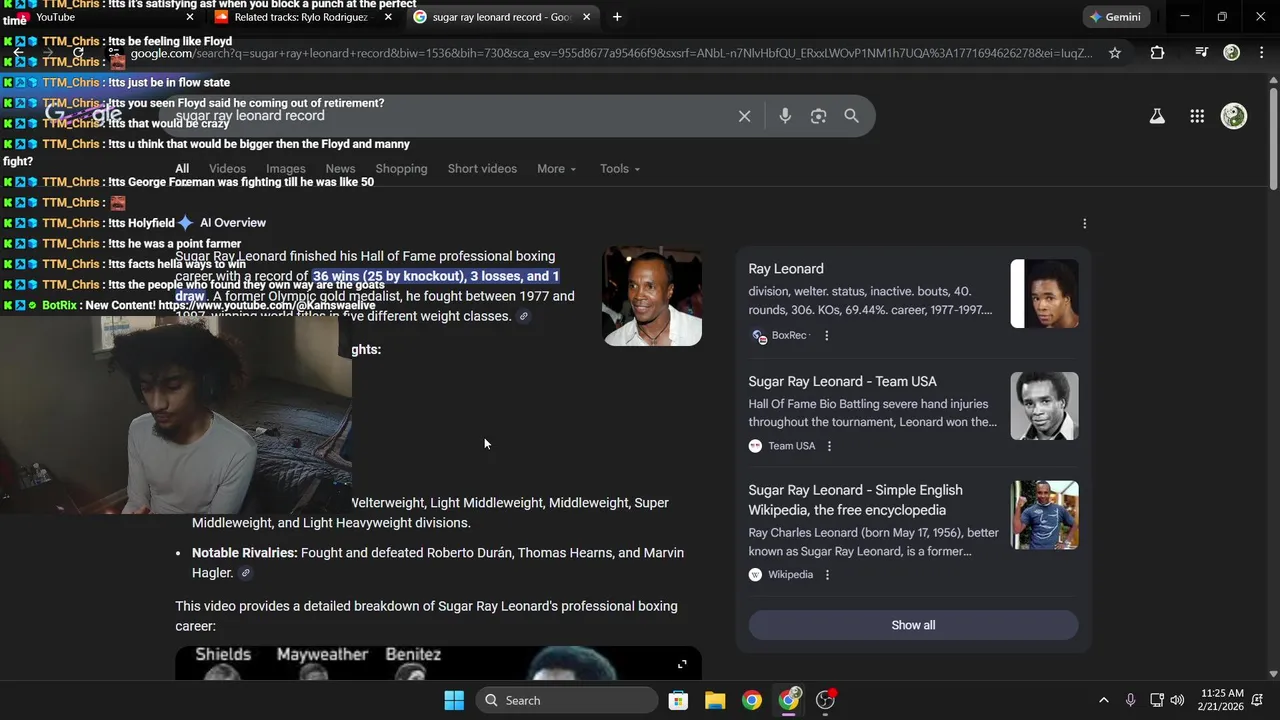Open BoxRec result three-dot menu

(x=826, y=336)
